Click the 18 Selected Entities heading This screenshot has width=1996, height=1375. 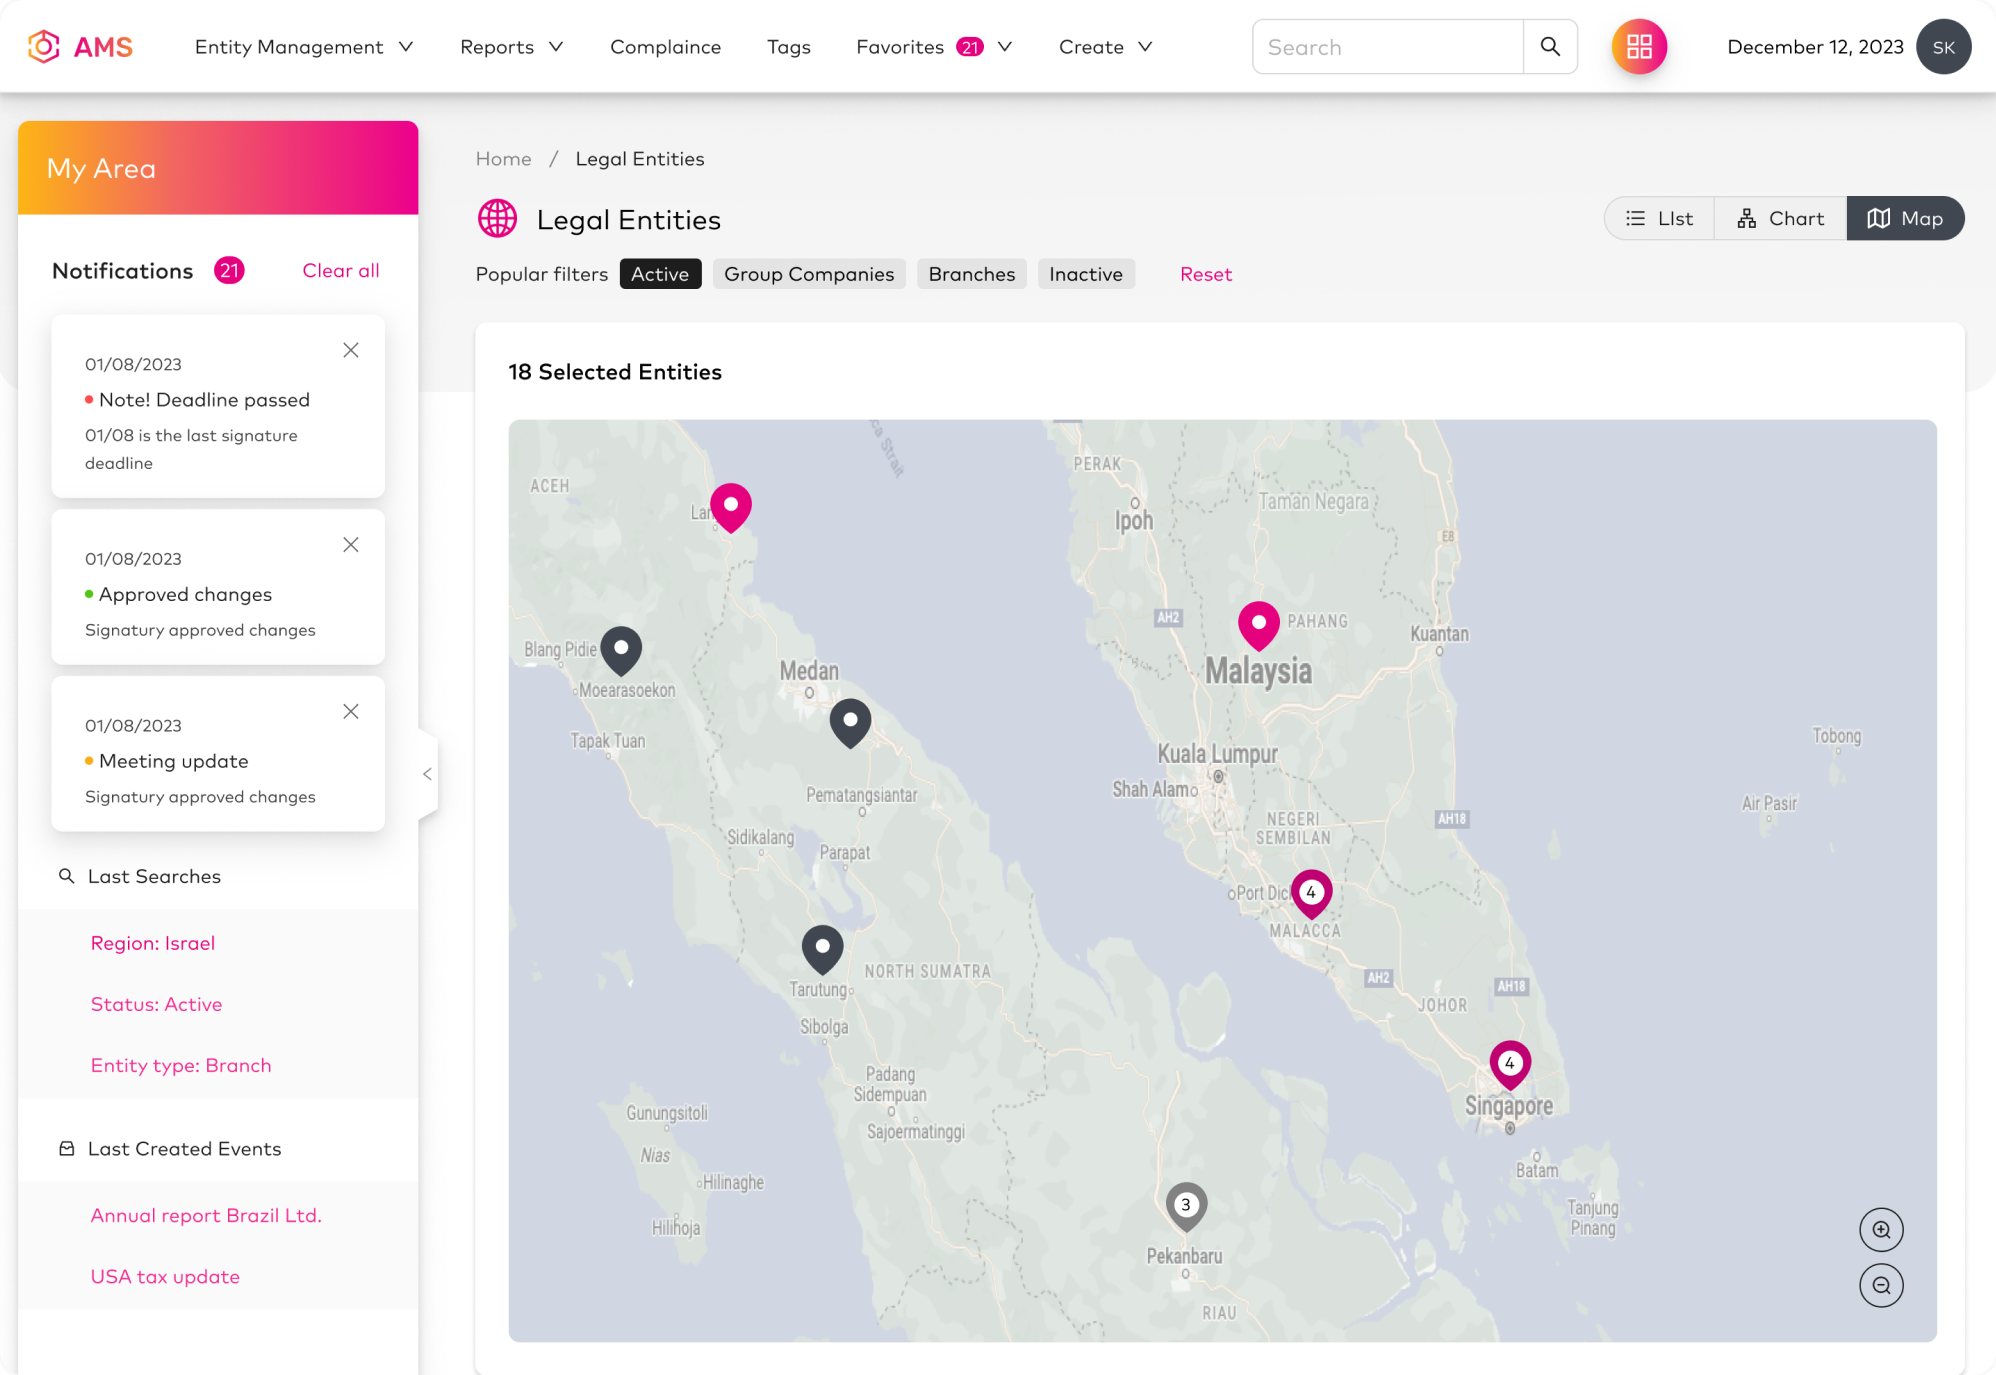click(x=615, y=372)
